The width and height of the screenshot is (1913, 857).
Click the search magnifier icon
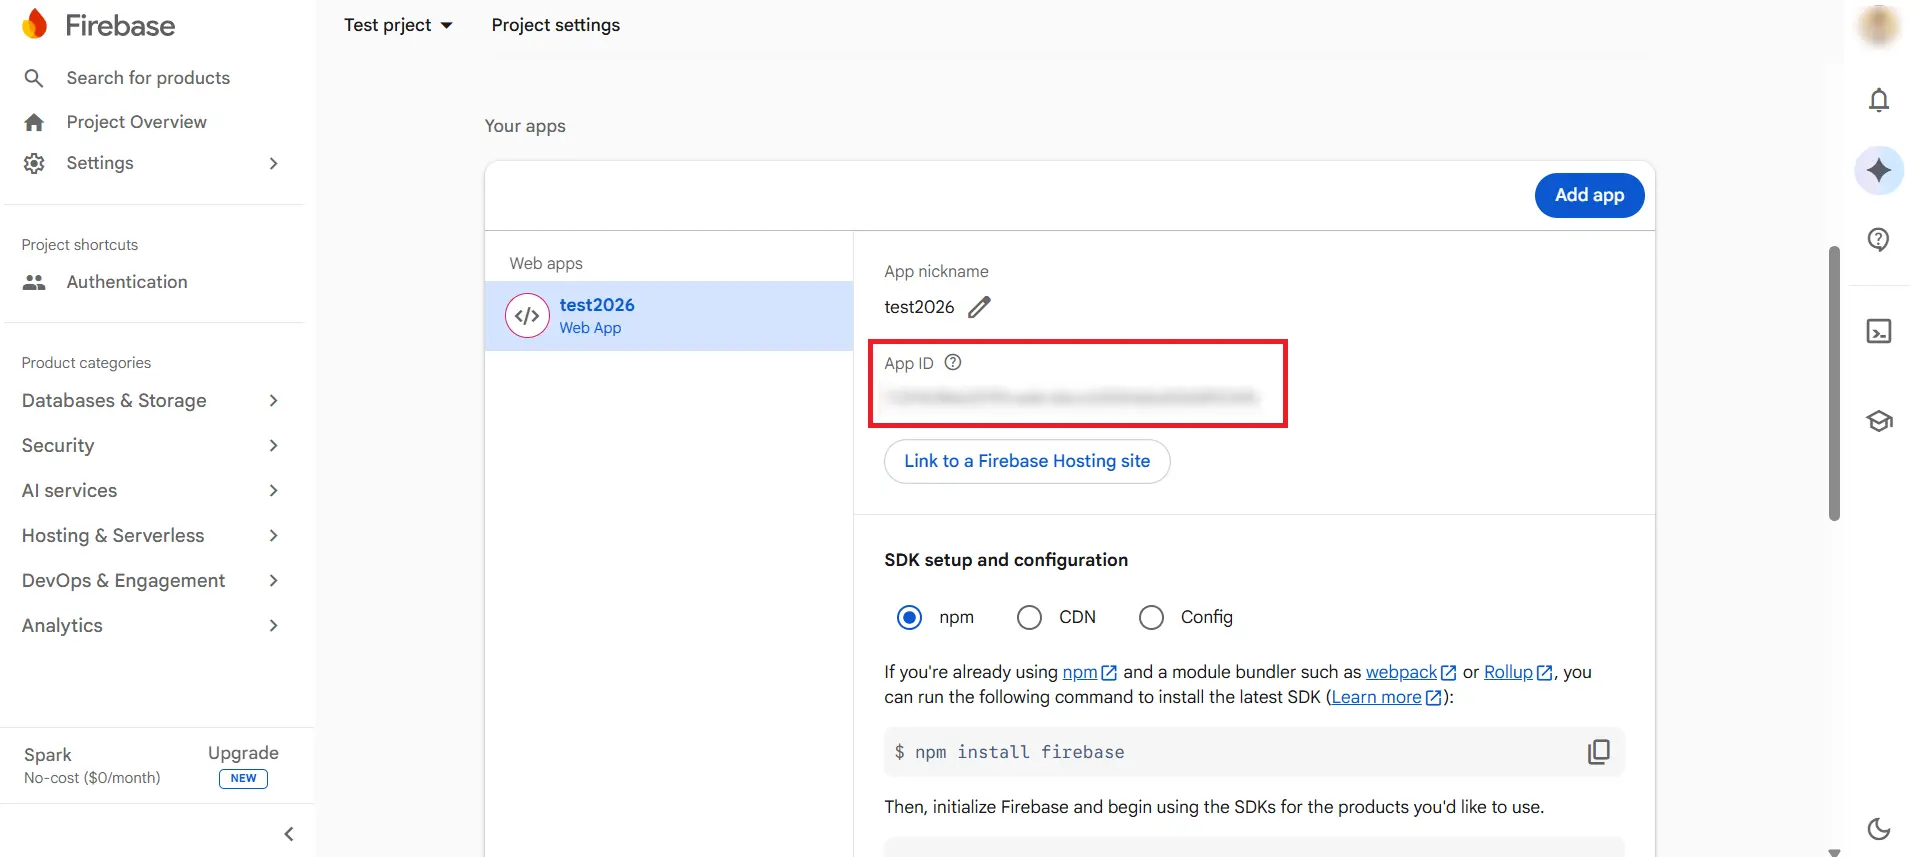[34, 78]
